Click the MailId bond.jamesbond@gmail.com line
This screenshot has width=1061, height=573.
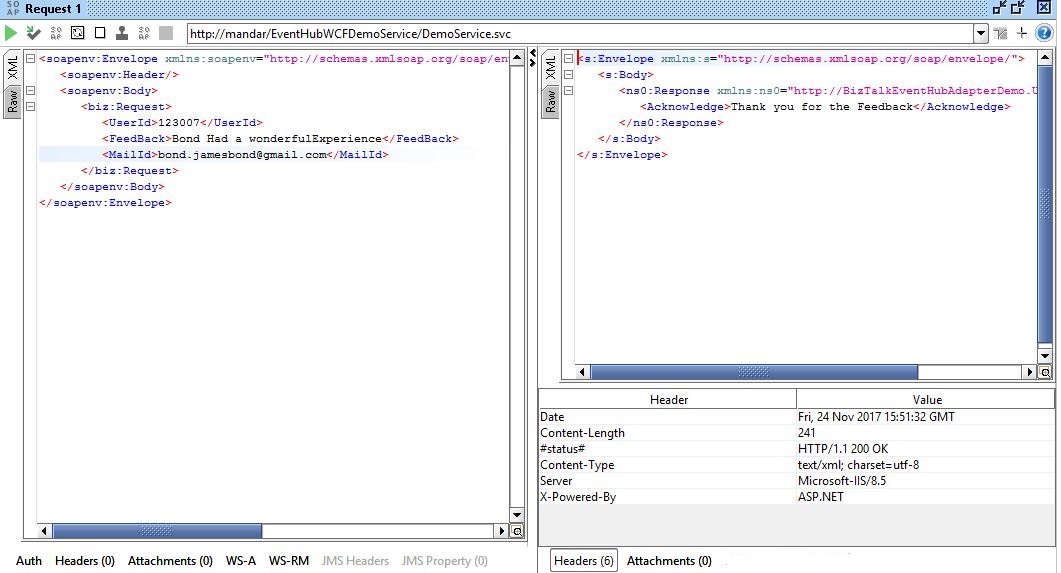click(245, 155)
